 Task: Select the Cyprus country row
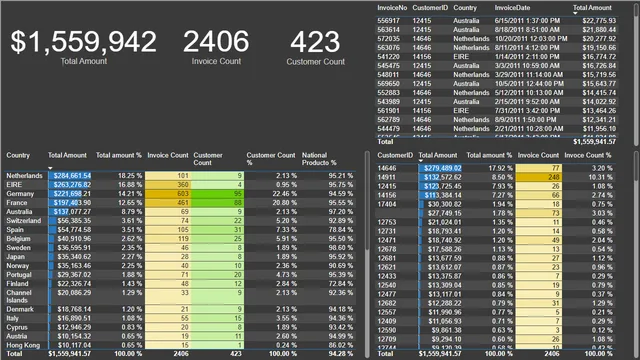pyautogui.click(x=180, y=327)
